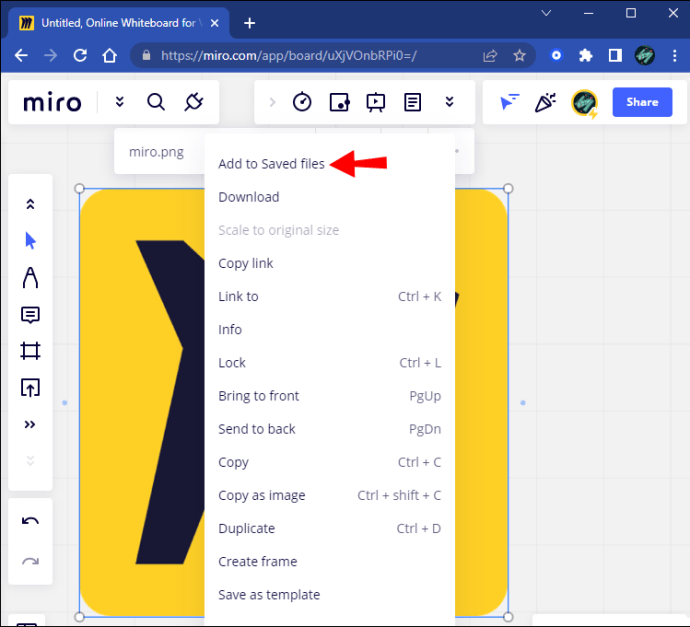Open the browser home page button
The height and width of the screenshot is (627, 690).
pos(110,55)
